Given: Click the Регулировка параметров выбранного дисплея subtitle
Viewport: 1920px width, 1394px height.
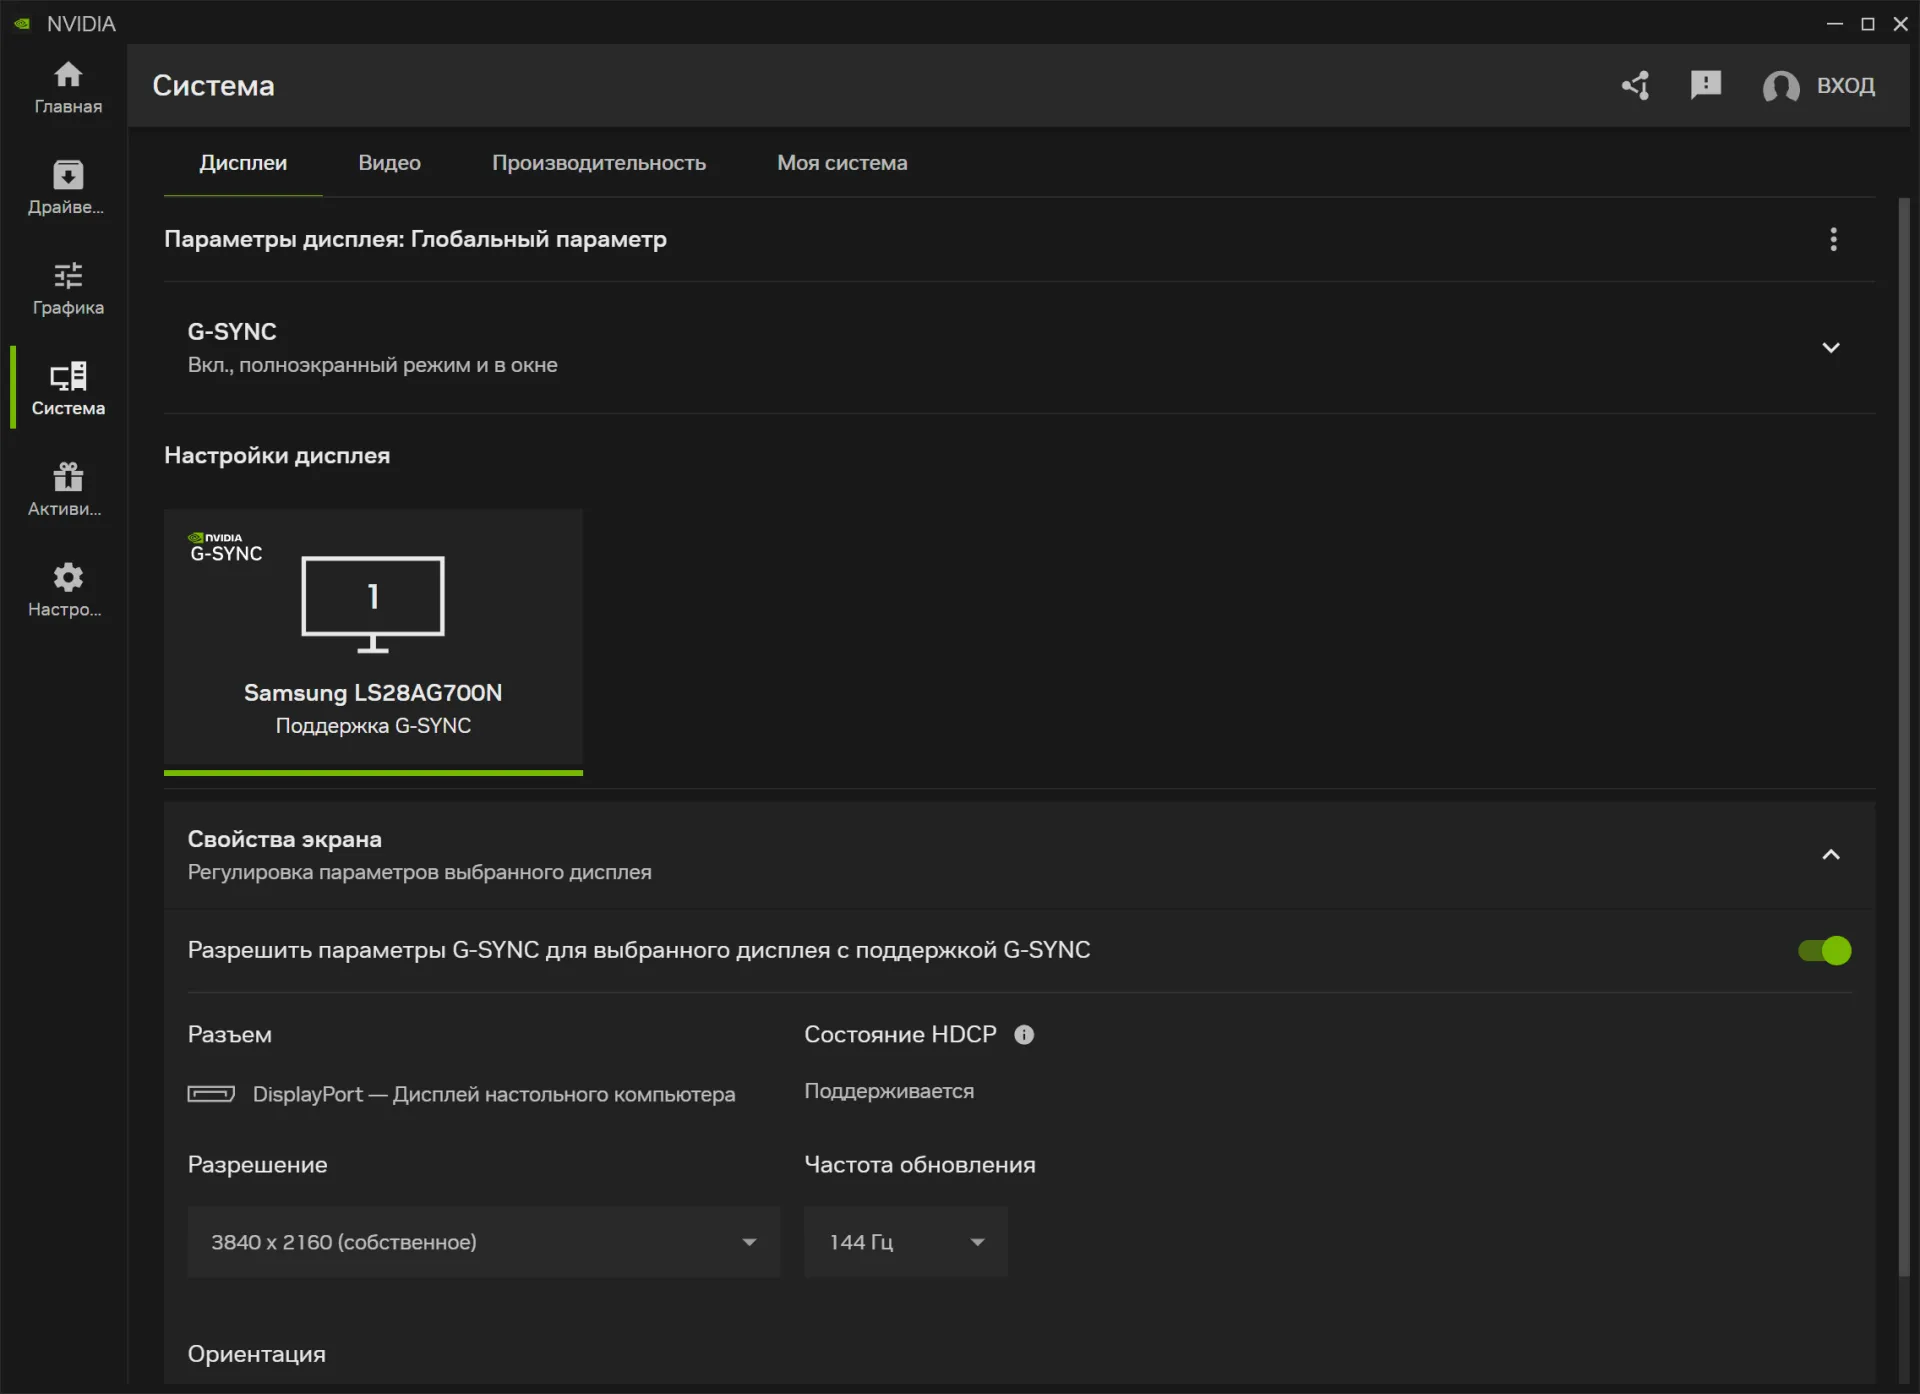Looking at the screenshot, I should click(x=419, y=872).
